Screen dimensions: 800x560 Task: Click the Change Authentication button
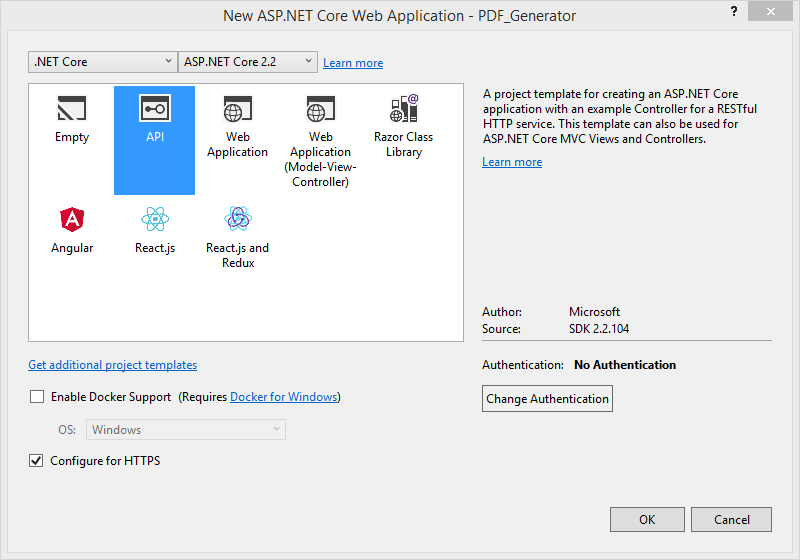[547, 399]
